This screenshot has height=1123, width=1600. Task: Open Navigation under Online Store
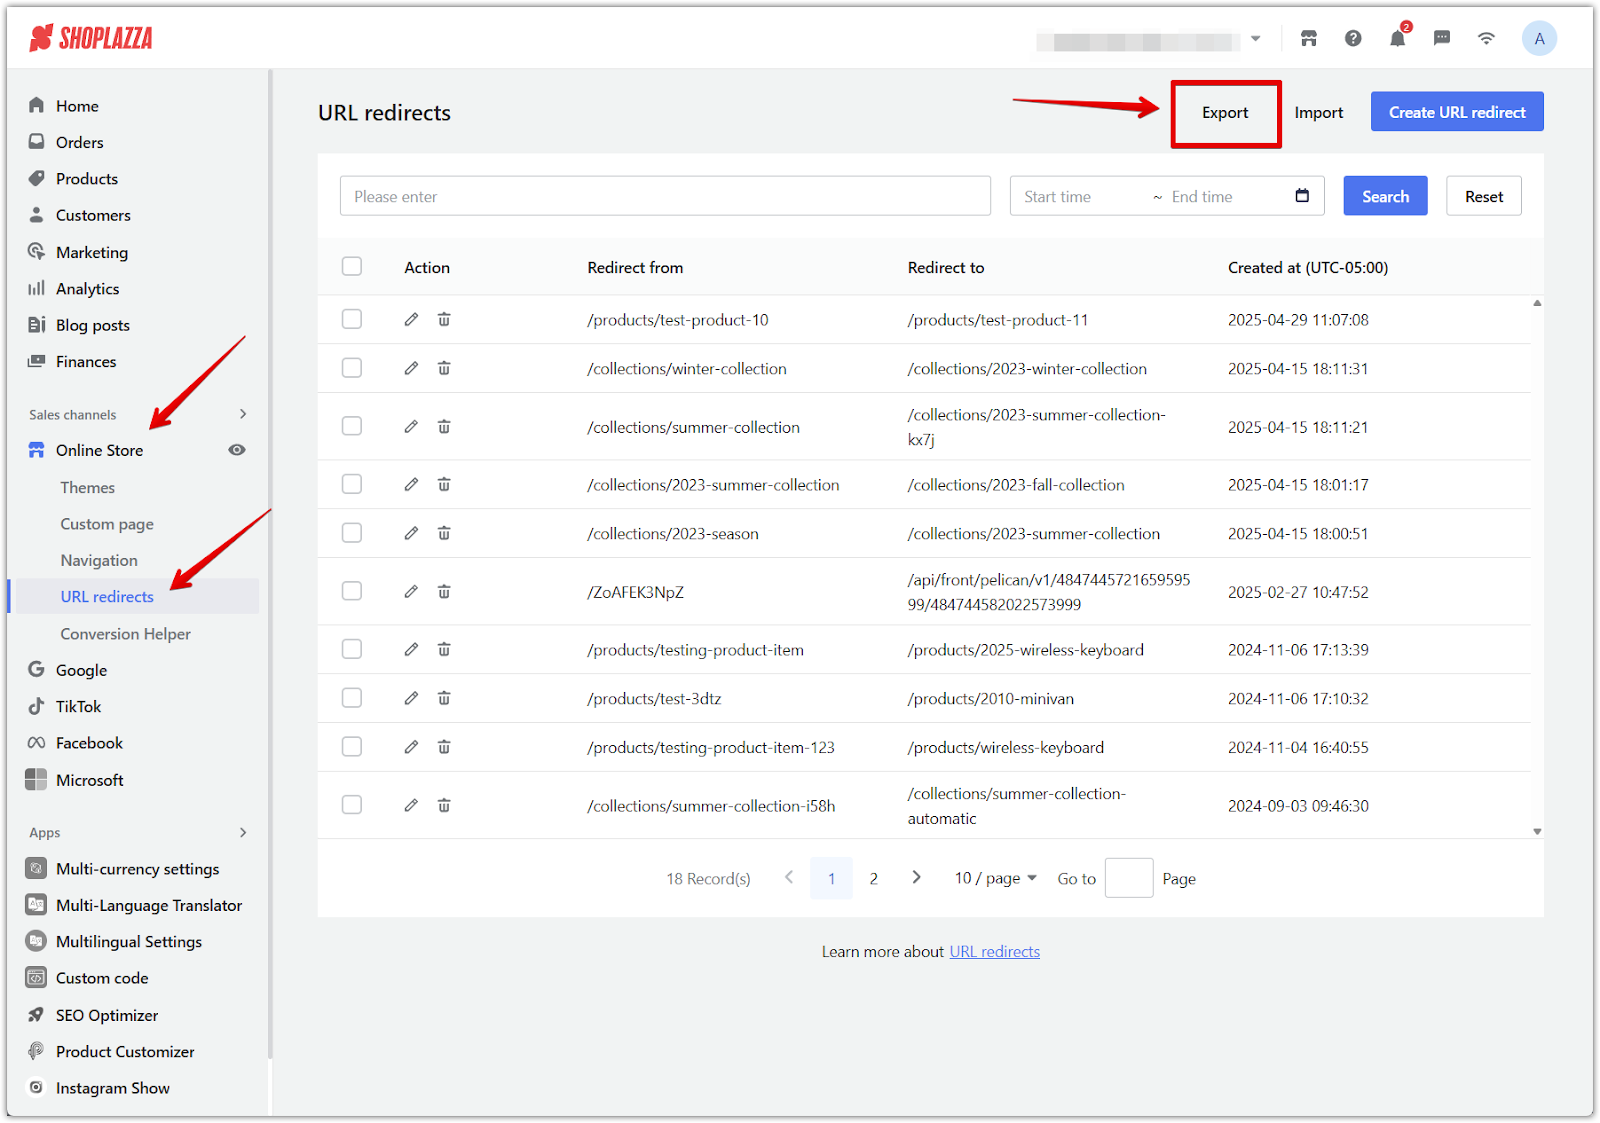click(x=99, y=561)
